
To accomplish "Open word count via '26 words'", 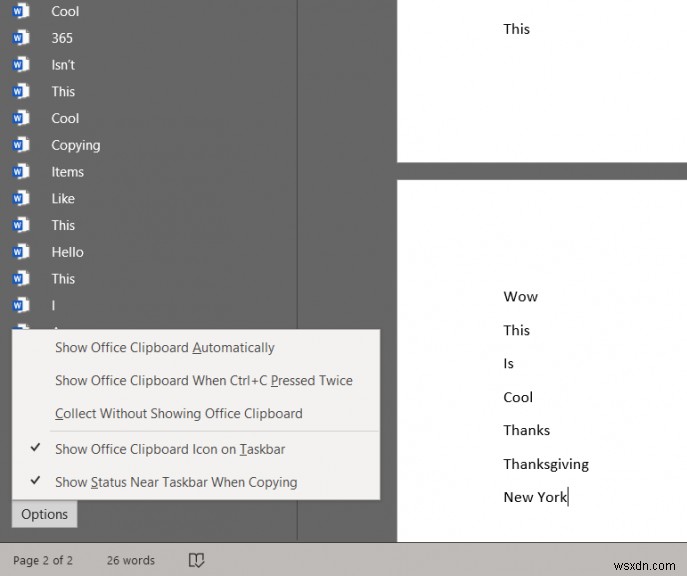I will (x=131, y=560).
